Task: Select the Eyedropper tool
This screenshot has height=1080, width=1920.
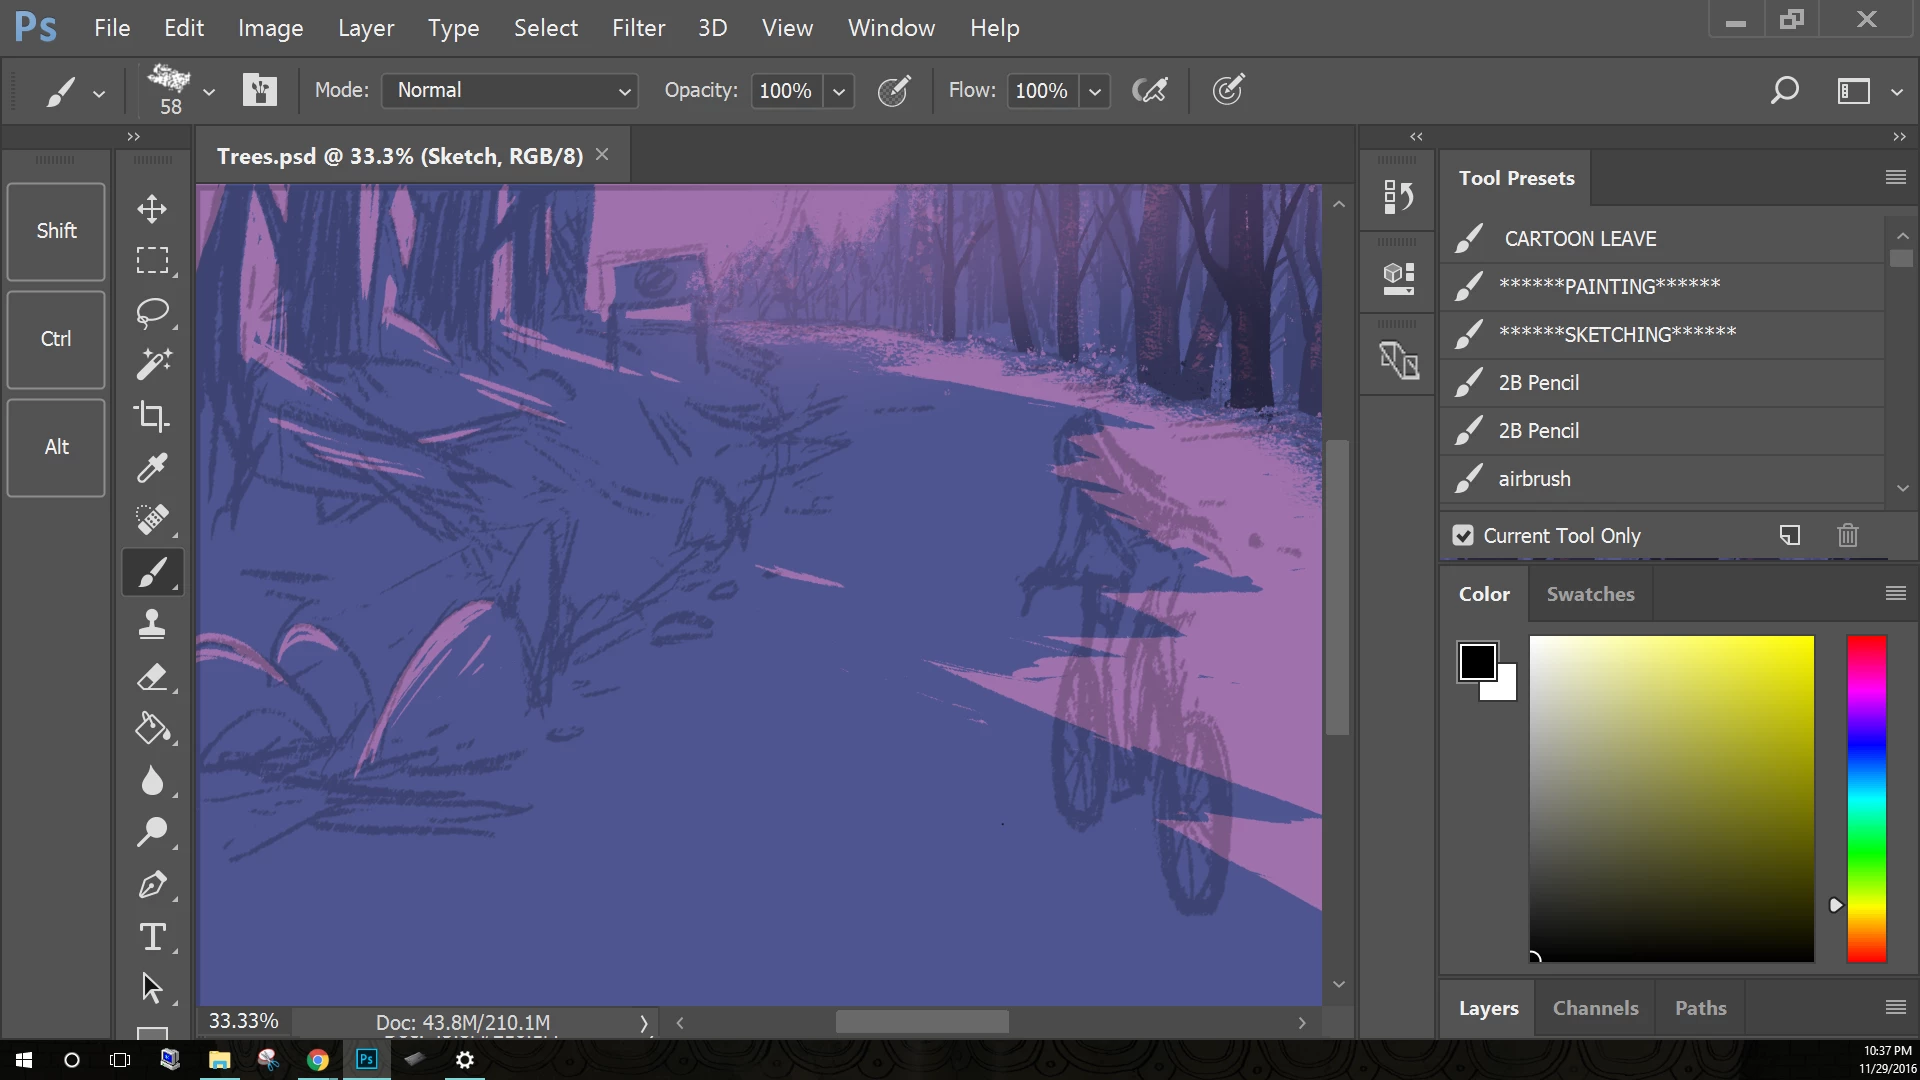Action: 152,468
